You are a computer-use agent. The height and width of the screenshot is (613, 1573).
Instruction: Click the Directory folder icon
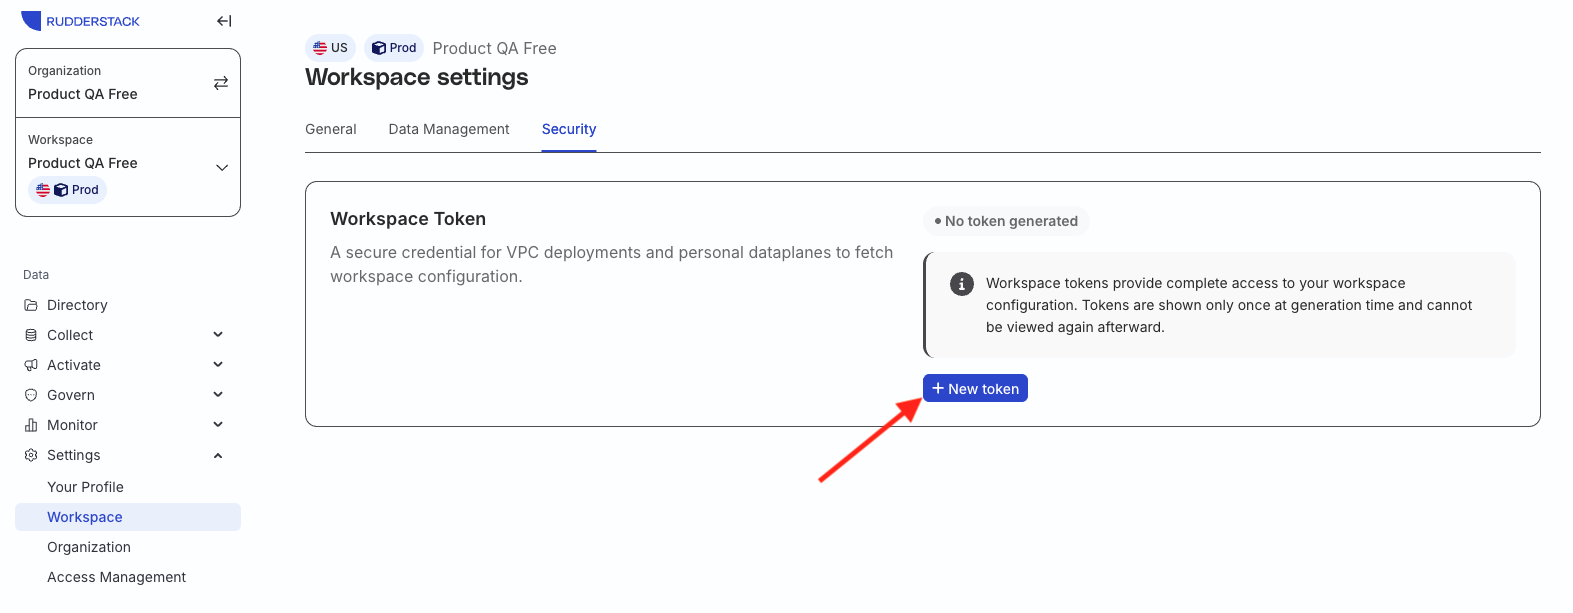pyautogui.click(x=31, y=305)
